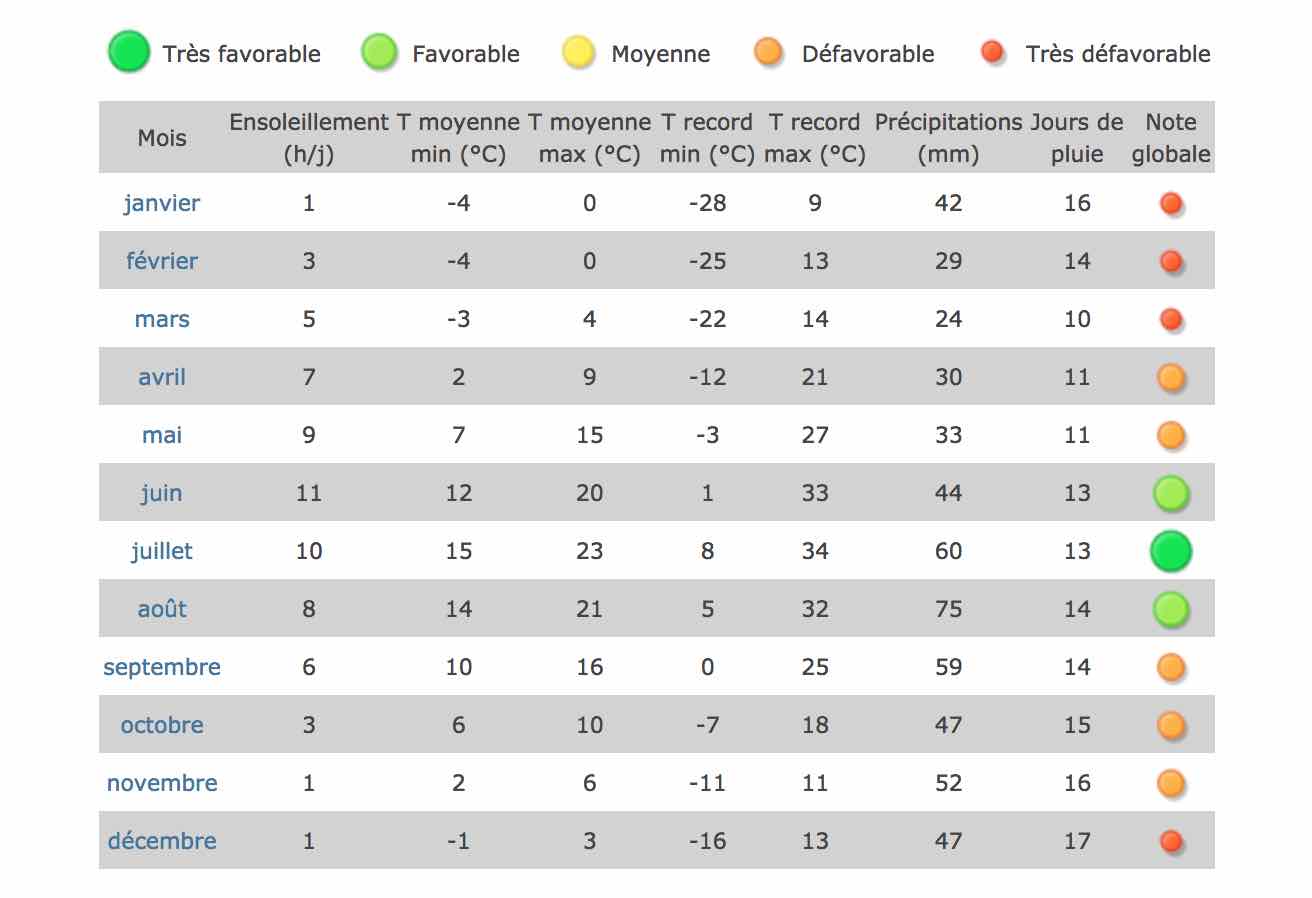Image resolution: width=1312 pixels, height=898 pixels.
Task: Click the light-green rating dot for juin
Action: click(1171, 494)
